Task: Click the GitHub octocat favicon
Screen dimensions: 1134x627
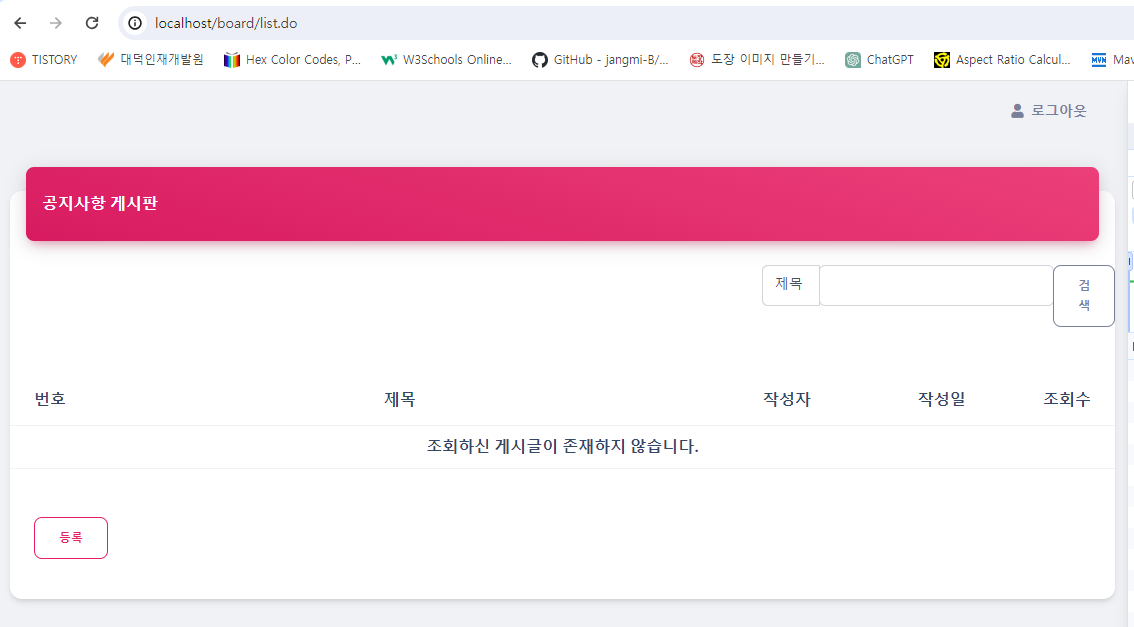Action: 540,60
